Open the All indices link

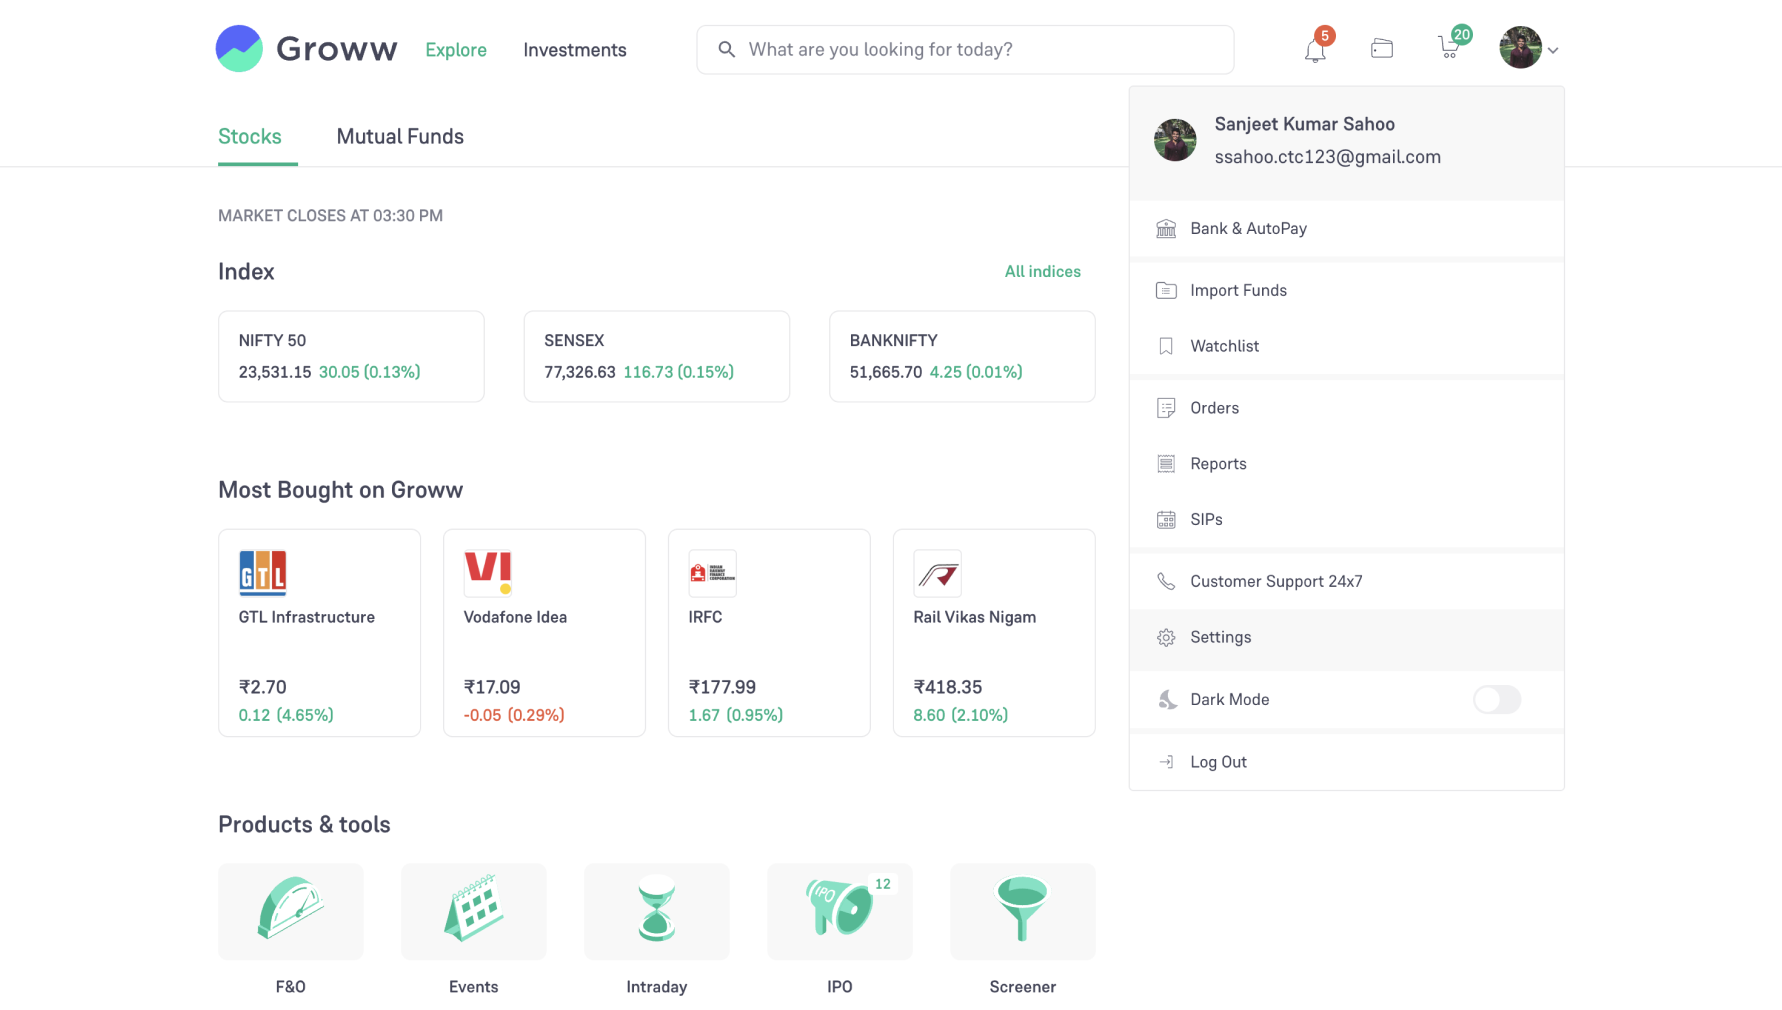pyautogui.click(x=1042, y=272)
